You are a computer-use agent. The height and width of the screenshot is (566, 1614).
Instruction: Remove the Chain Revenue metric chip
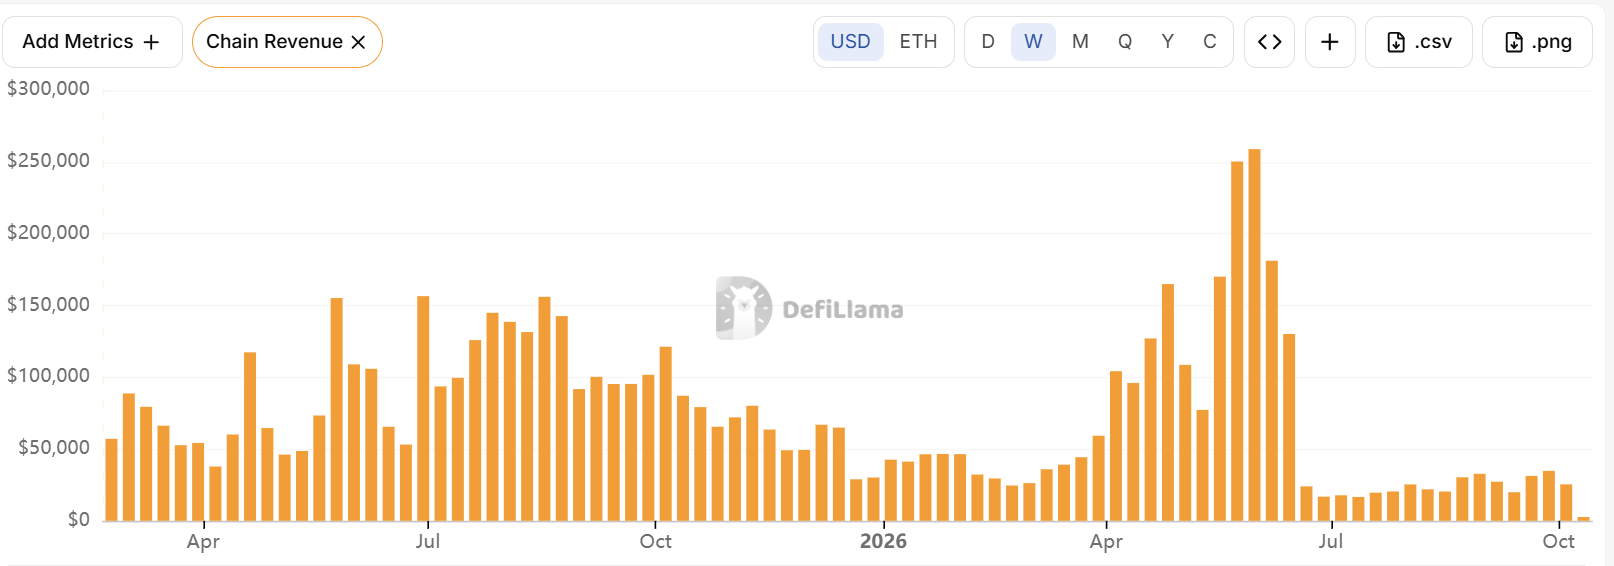[x=359, y=42]
